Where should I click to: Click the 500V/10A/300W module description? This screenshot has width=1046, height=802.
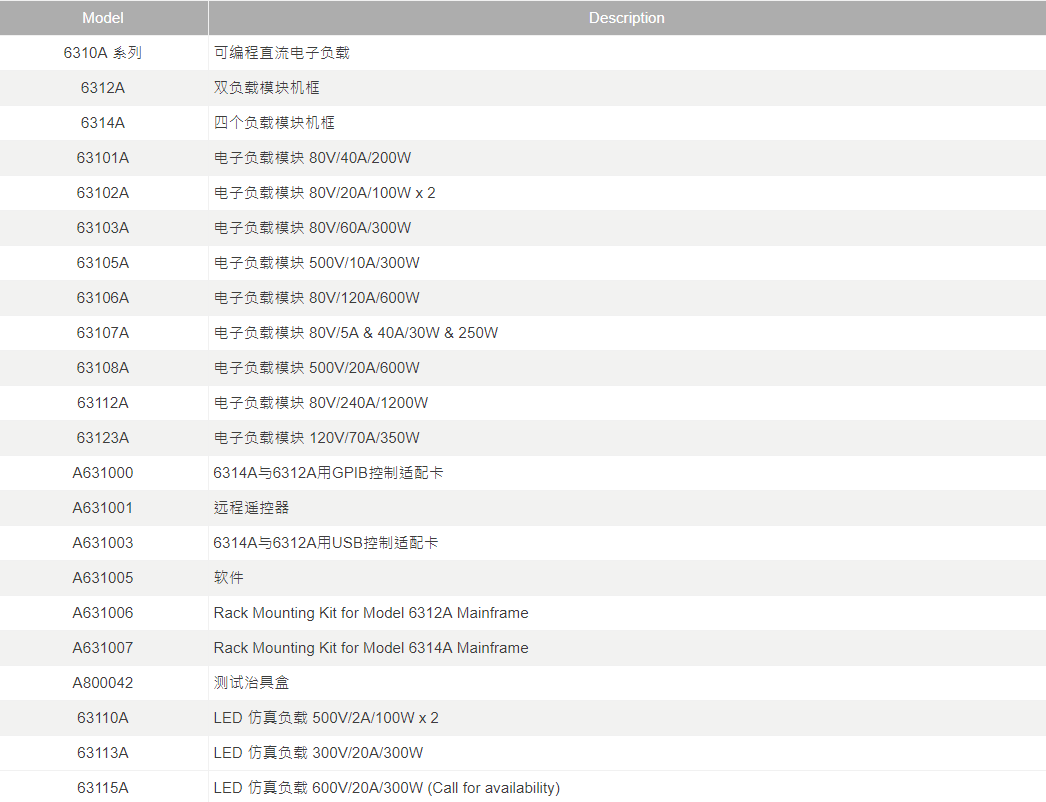click(x=316, y=263)
